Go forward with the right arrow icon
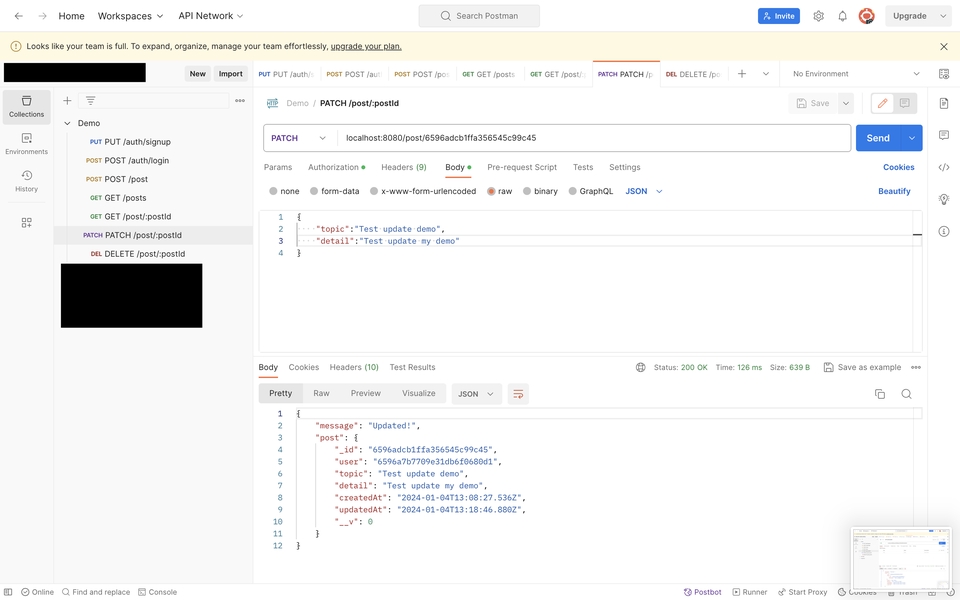The height and width of the screenshot is (600, 960). click(42, 16)
